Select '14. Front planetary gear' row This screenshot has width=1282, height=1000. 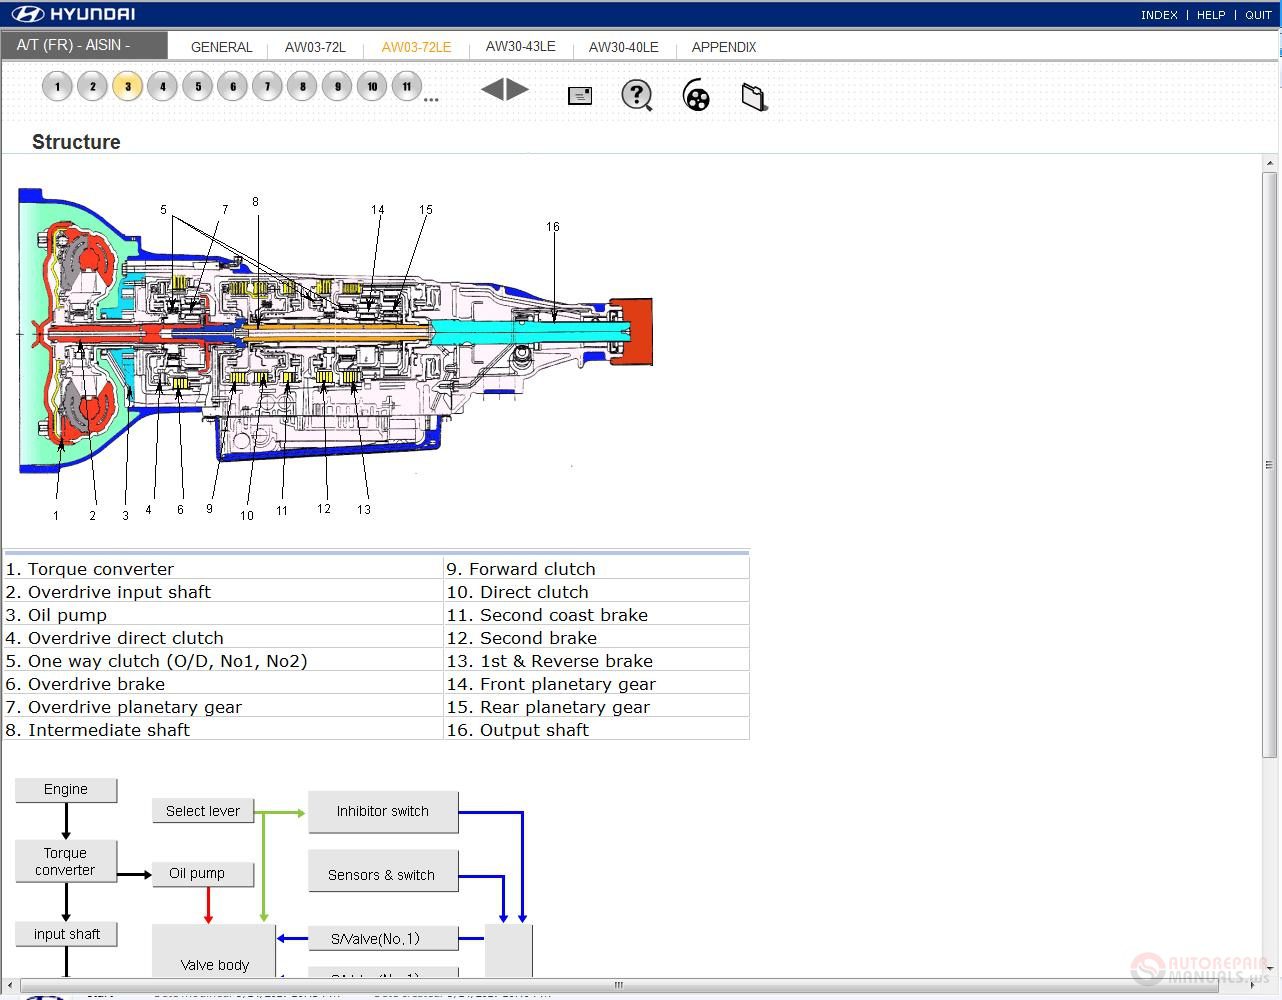point(596,683)
